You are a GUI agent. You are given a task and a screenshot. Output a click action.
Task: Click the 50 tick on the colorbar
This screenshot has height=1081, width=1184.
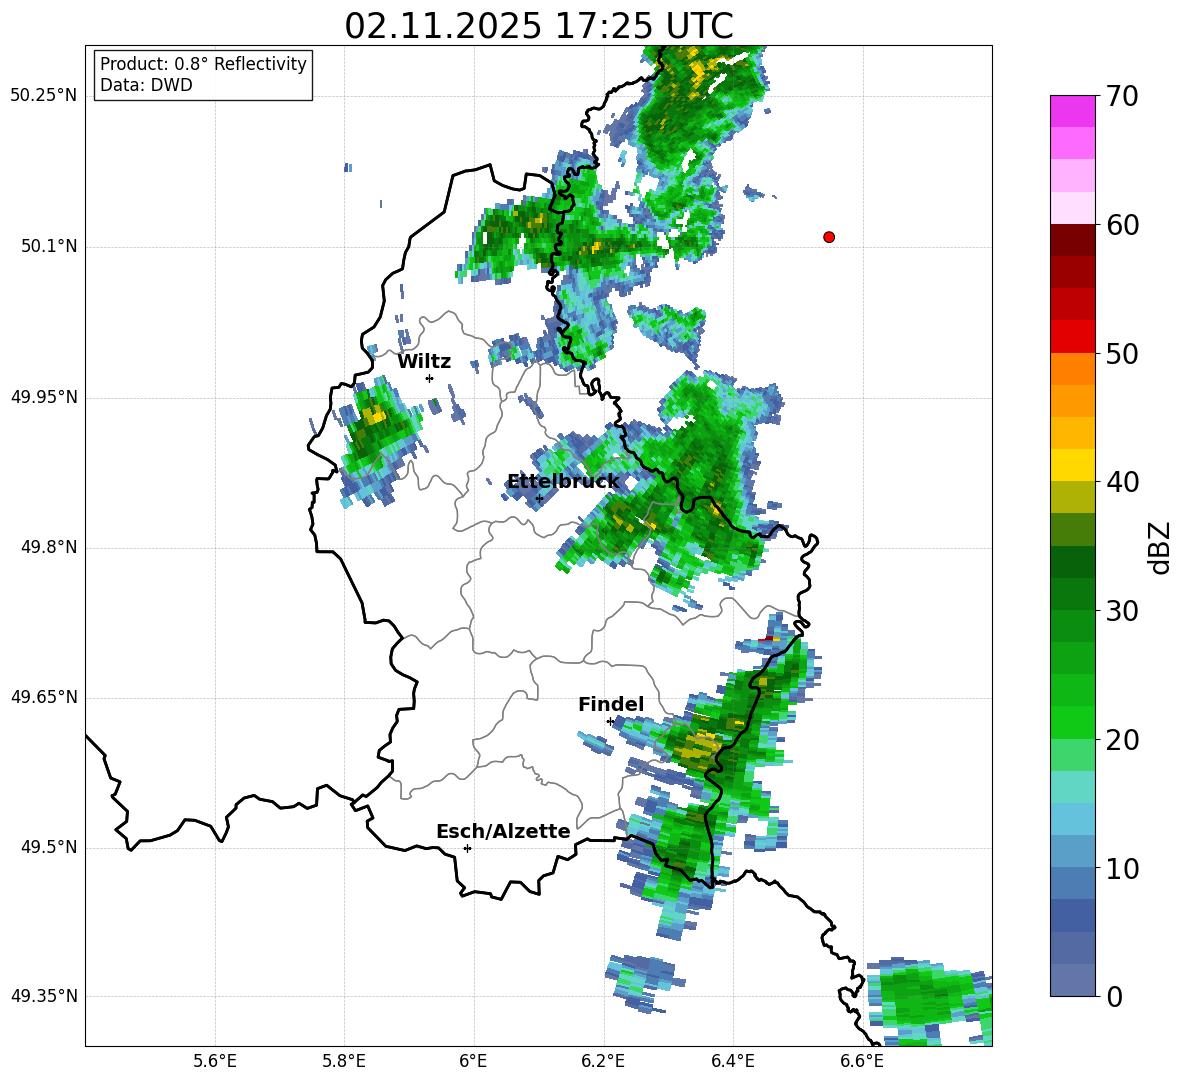(x=1121, y=353)
